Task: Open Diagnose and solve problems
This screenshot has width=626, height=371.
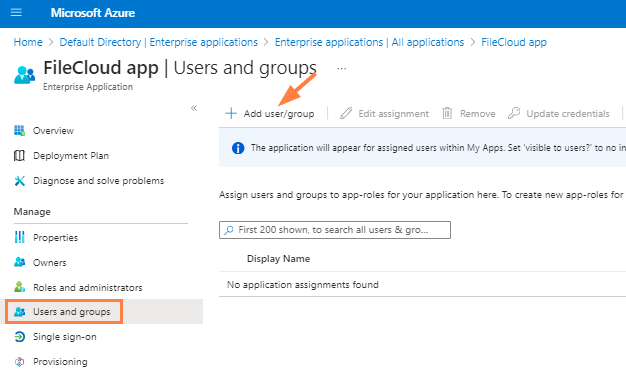Action: tap(98, 181)
